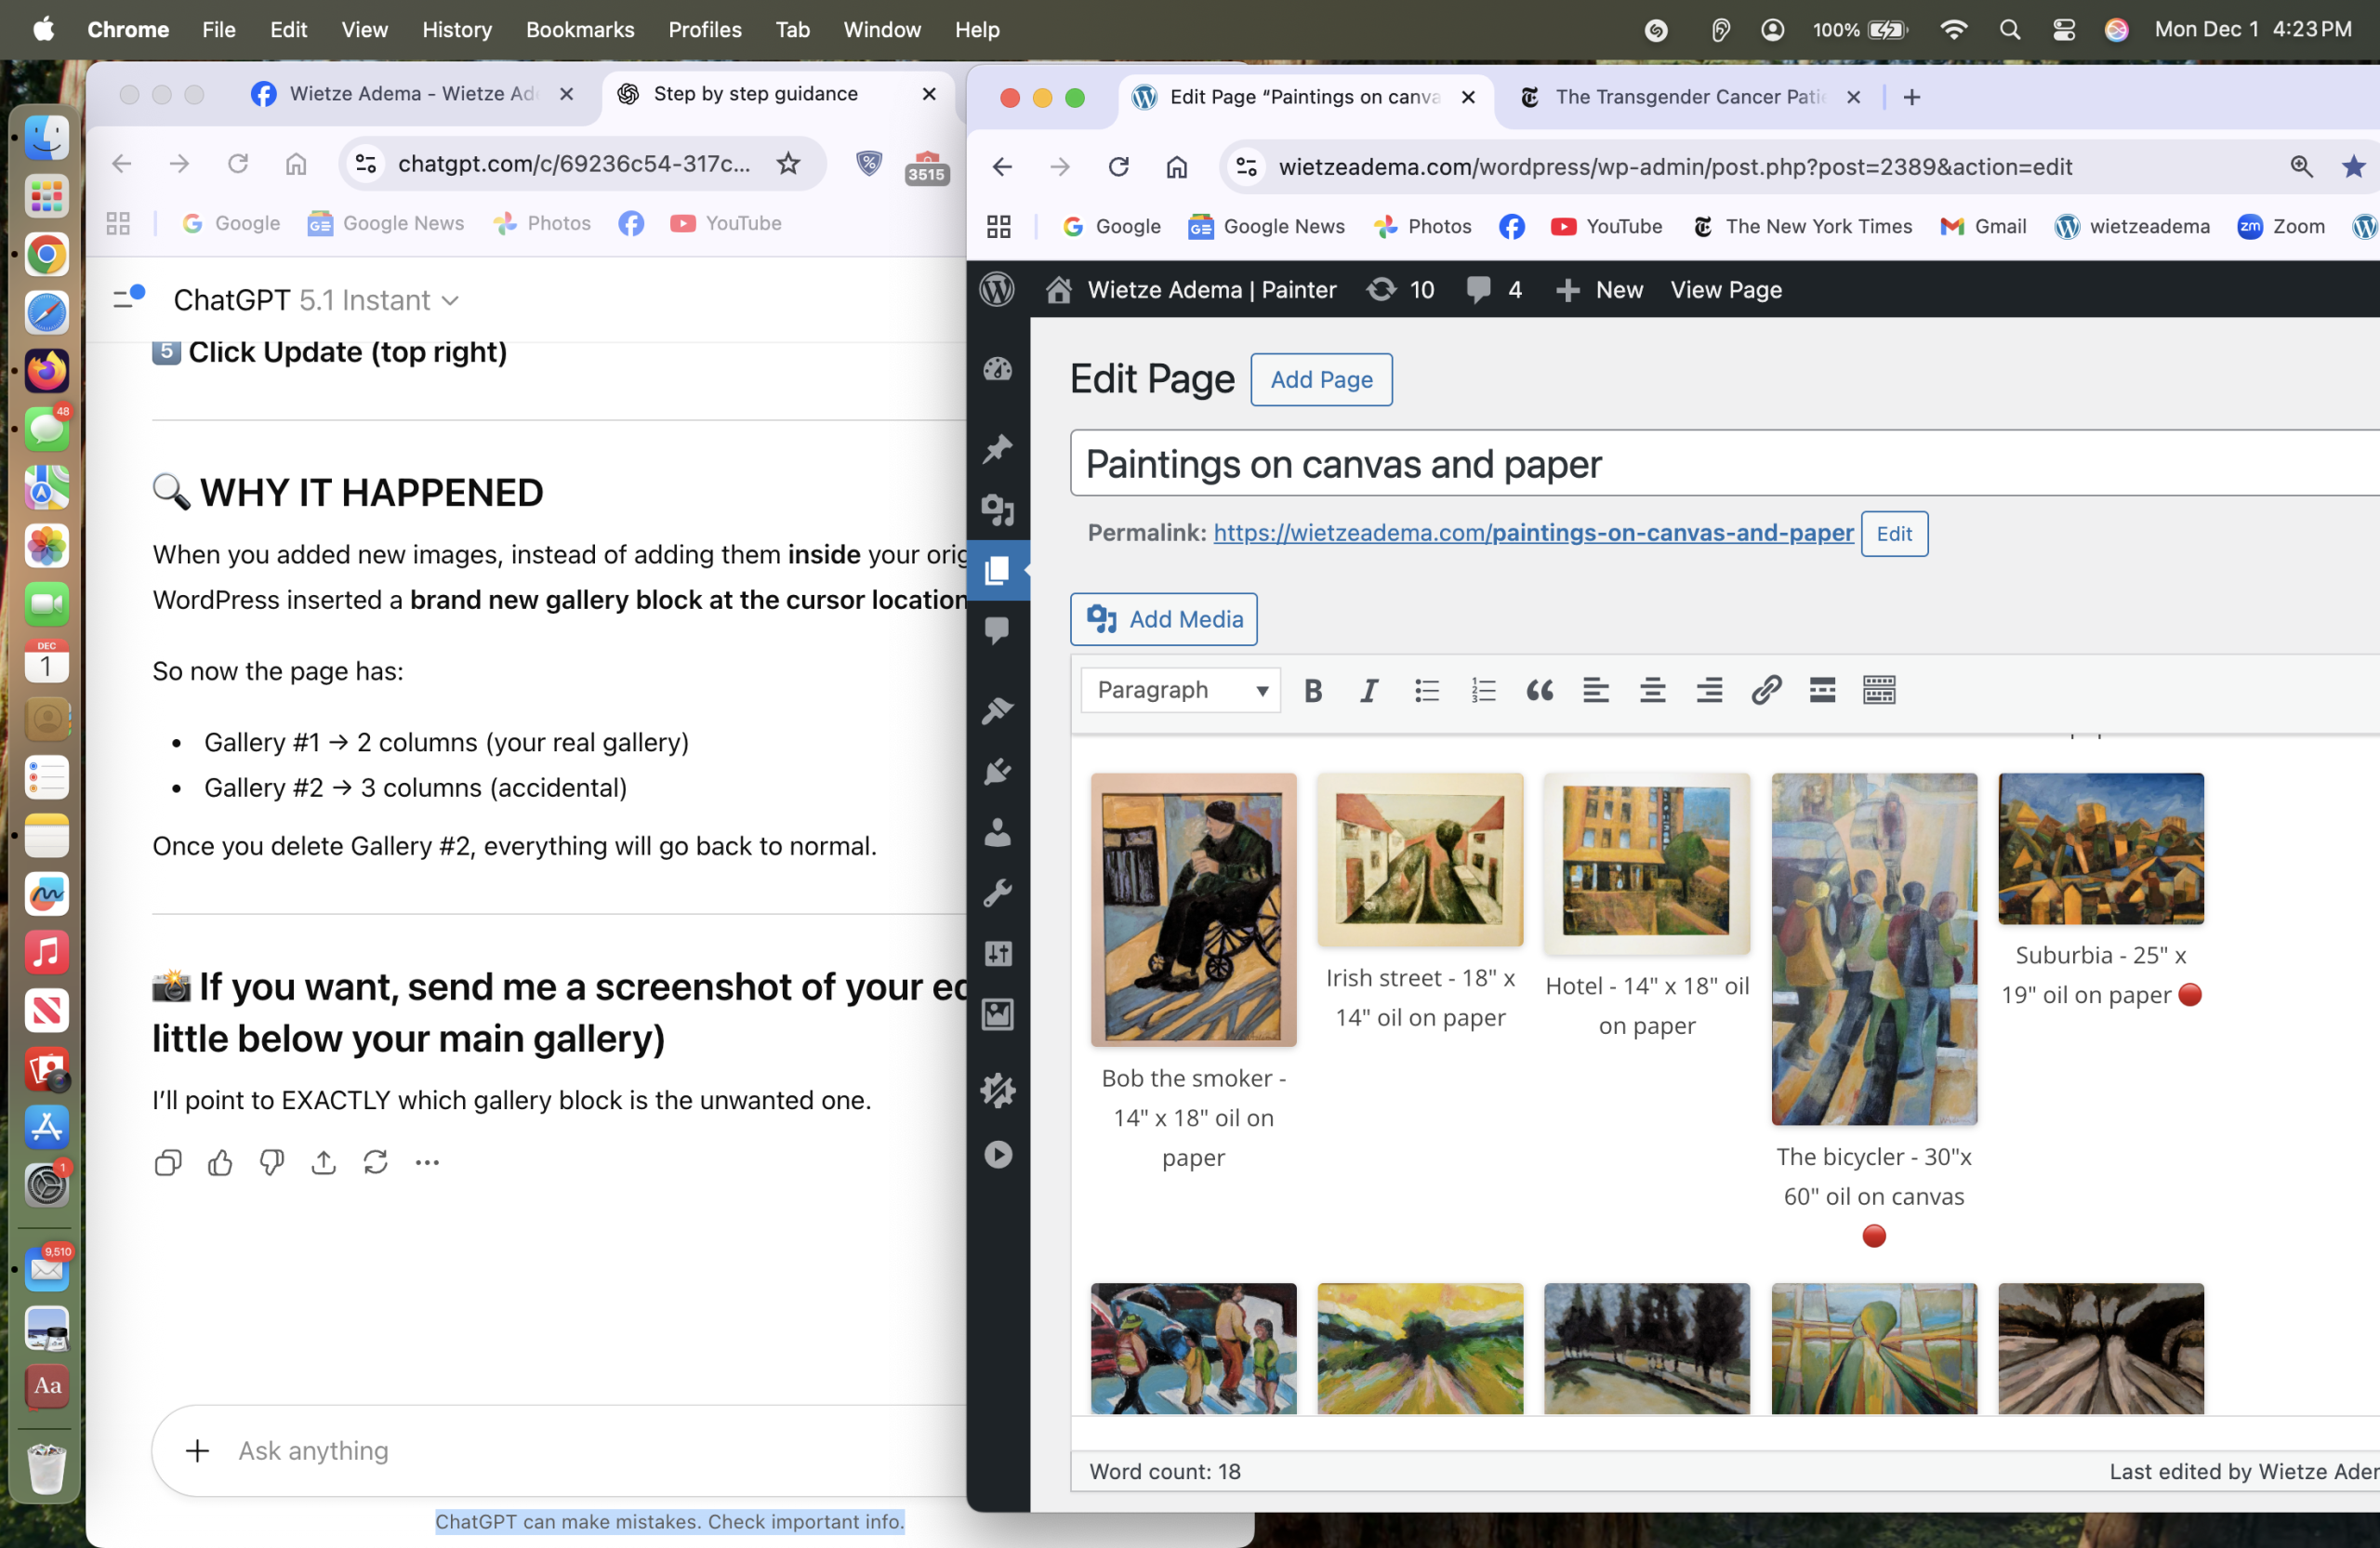This screenshot has height=1548, width=2380.
Task: Click the Italic formatting icon
Action: (x=1369, y=690)
